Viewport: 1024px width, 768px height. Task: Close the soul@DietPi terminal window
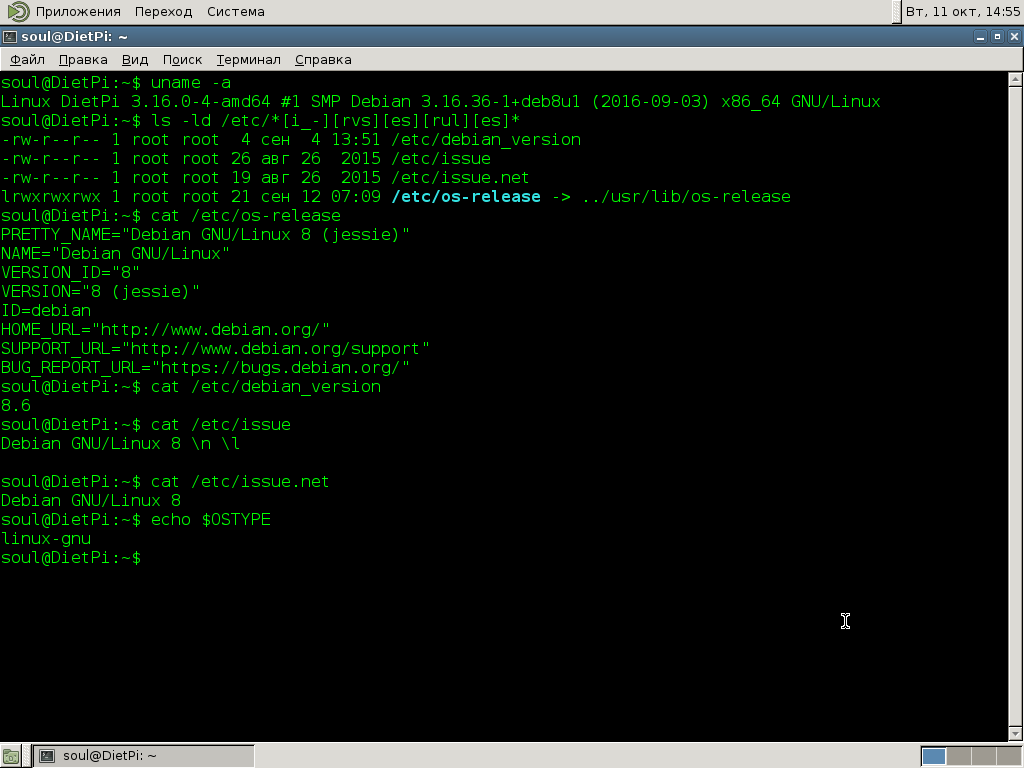[x=1014, y=37]
